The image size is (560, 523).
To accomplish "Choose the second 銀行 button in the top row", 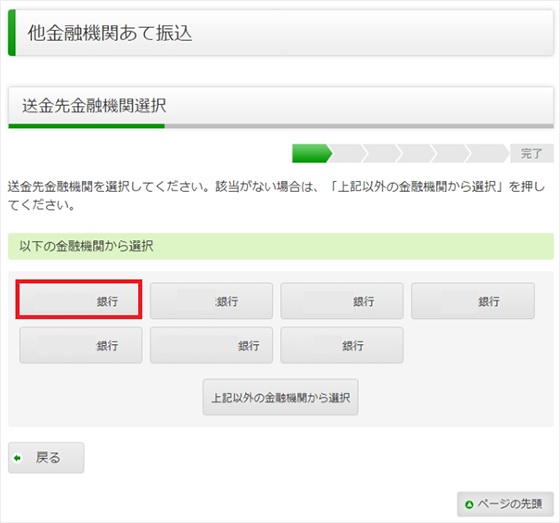I will [x=211, y=301].
